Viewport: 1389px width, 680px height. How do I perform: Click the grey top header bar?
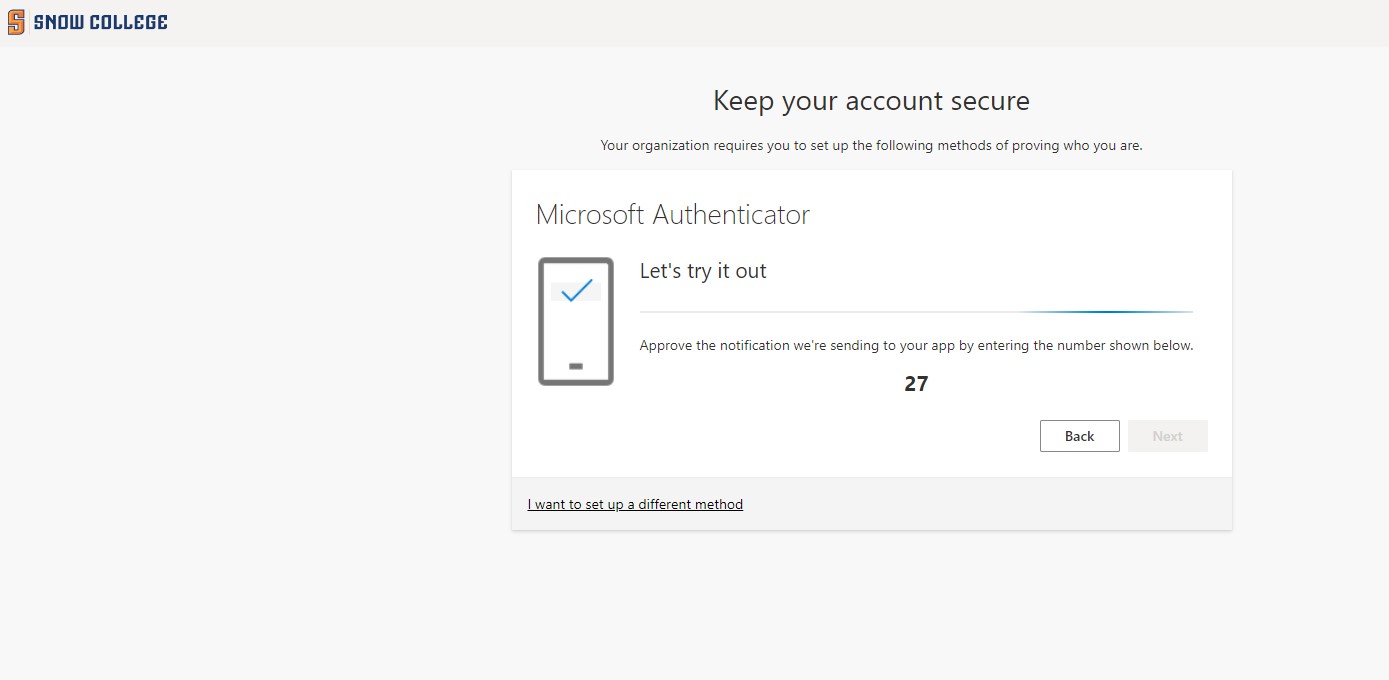[x=700, y=22]
